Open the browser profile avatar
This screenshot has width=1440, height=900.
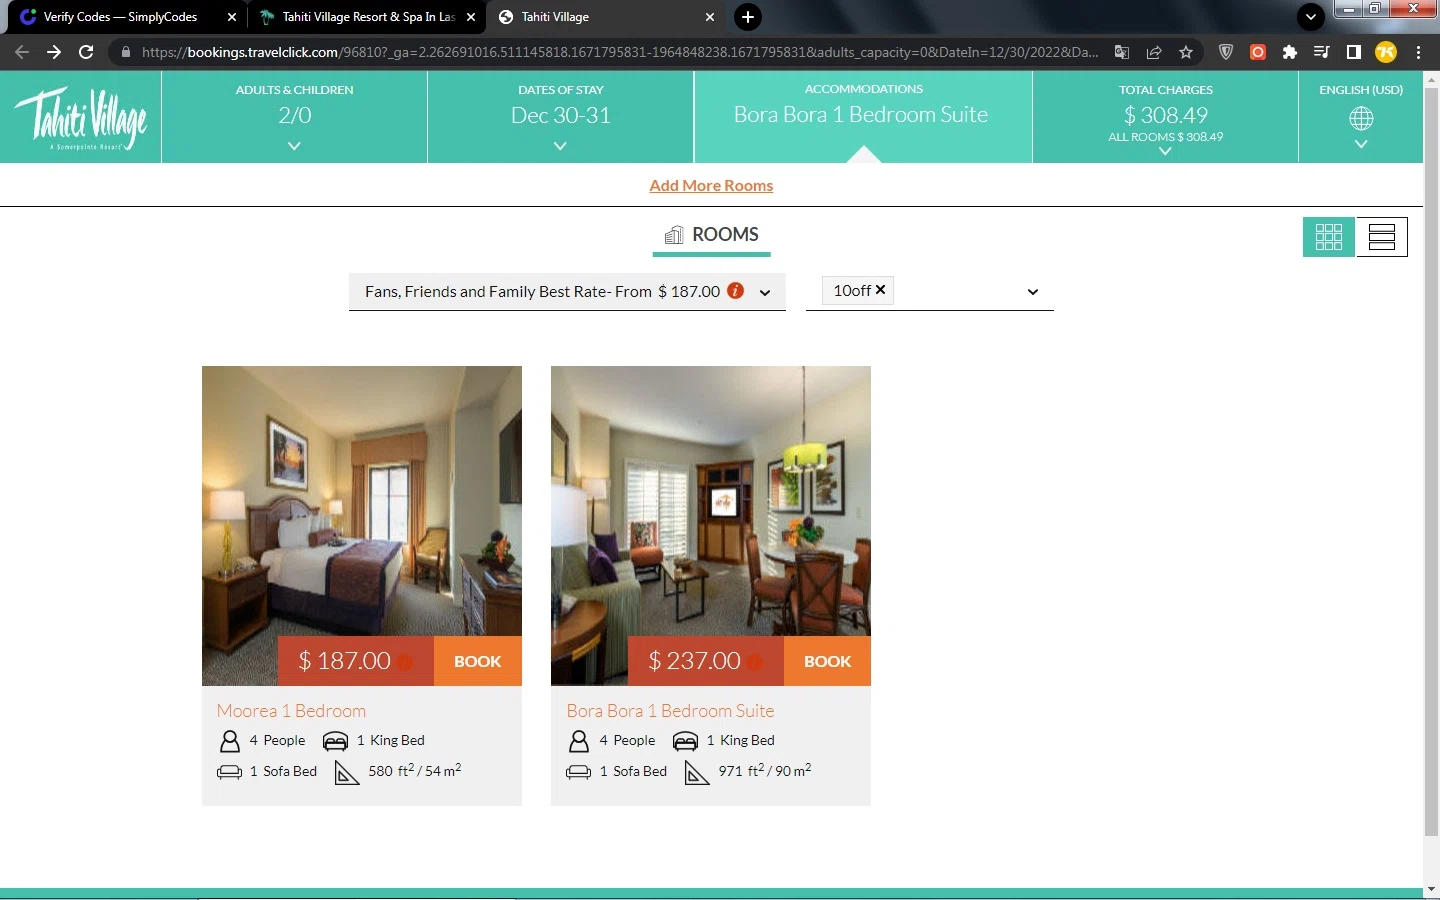1386,52
